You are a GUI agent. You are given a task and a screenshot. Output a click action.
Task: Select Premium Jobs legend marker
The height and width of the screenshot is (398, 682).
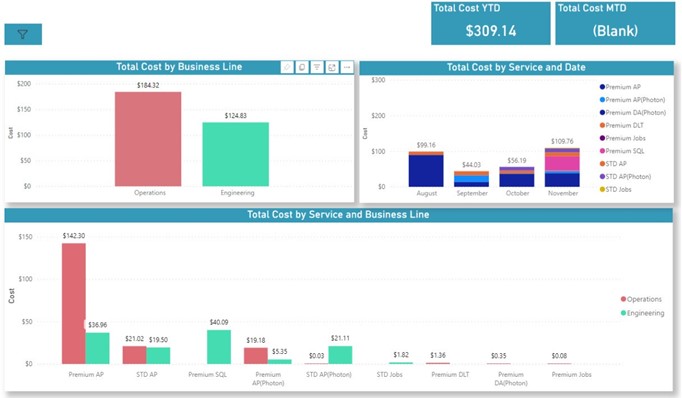click(602, 138)
